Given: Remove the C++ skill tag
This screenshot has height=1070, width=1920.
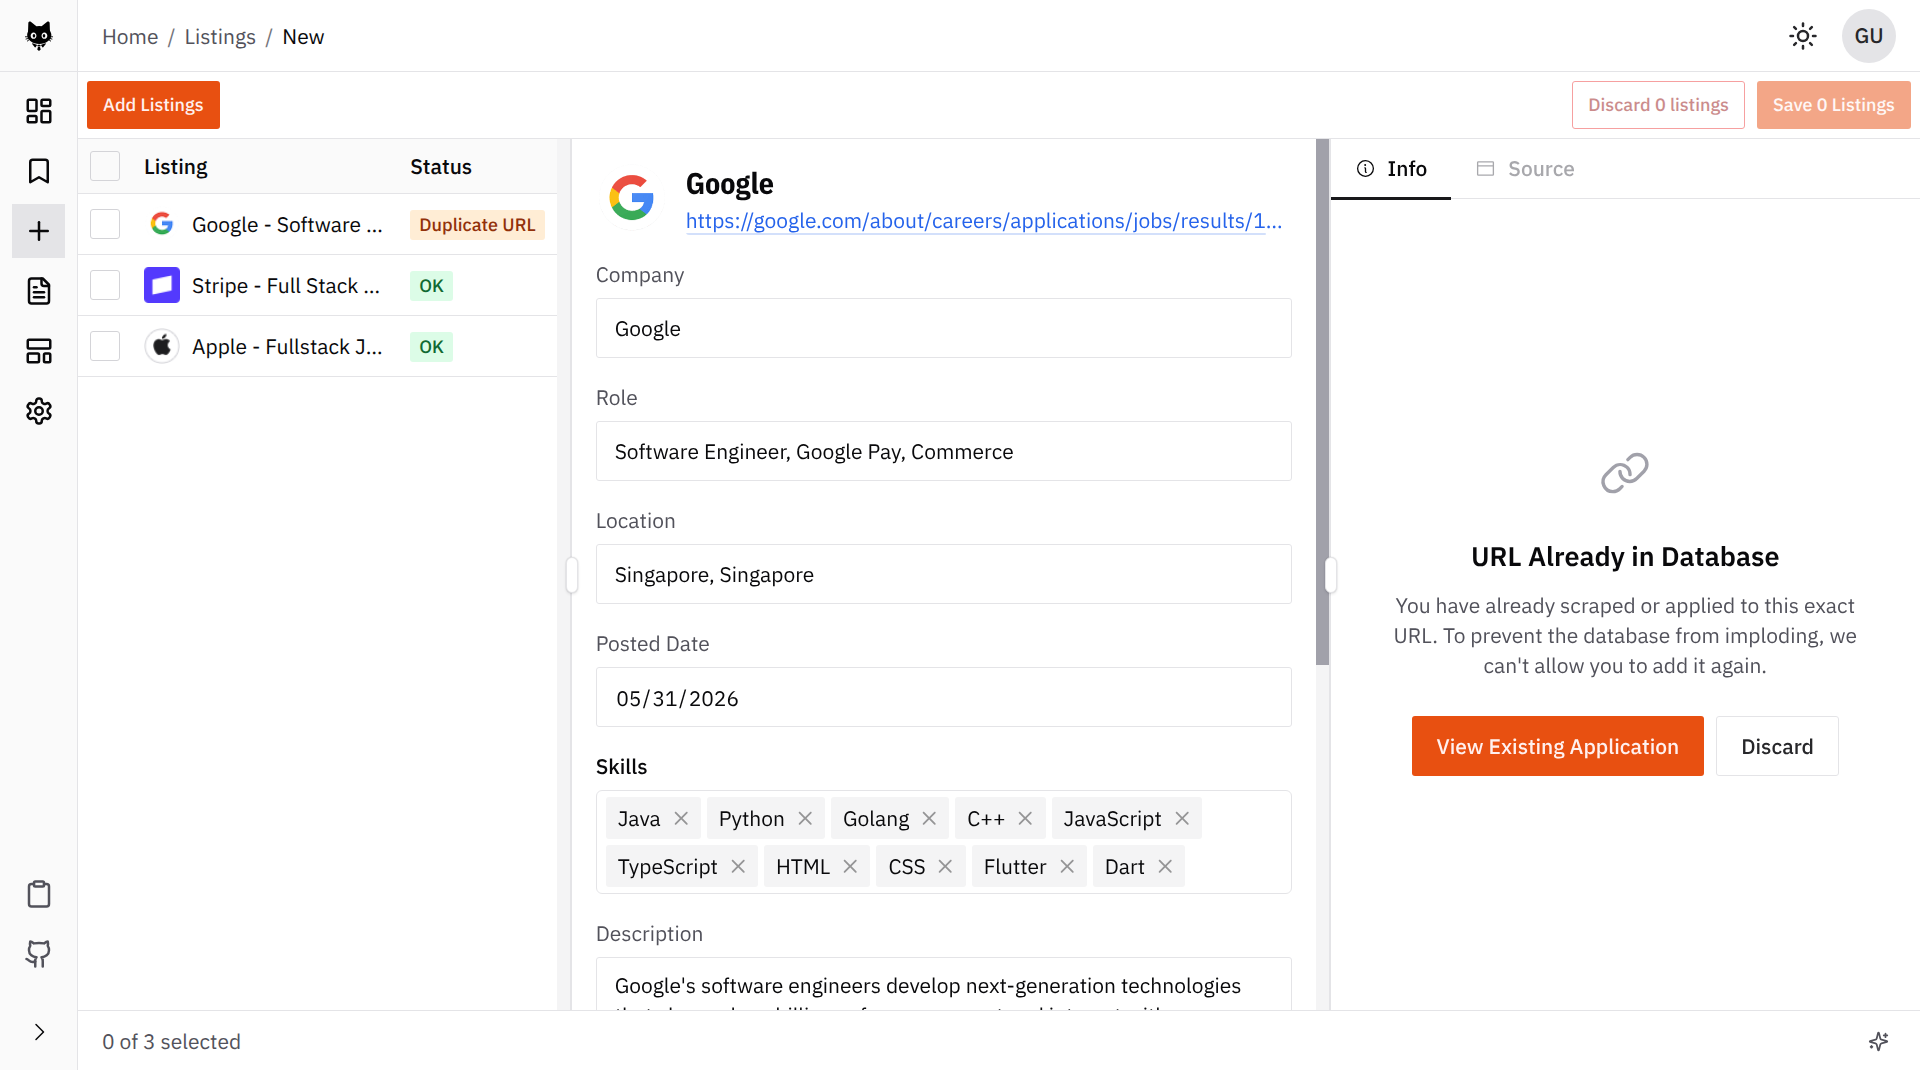Looking at the screenshot, I should tap(1025, 818).
